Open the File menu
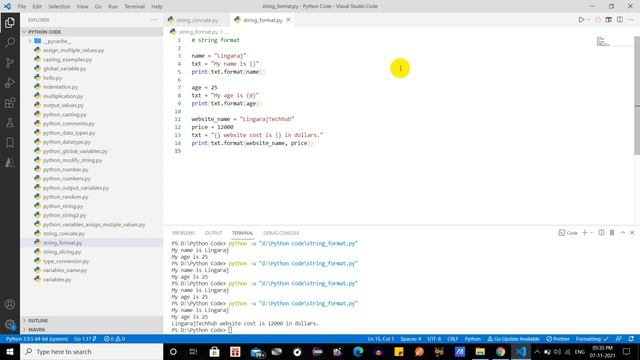The height and width of the screenshot is (360, 640). point(22,6)
